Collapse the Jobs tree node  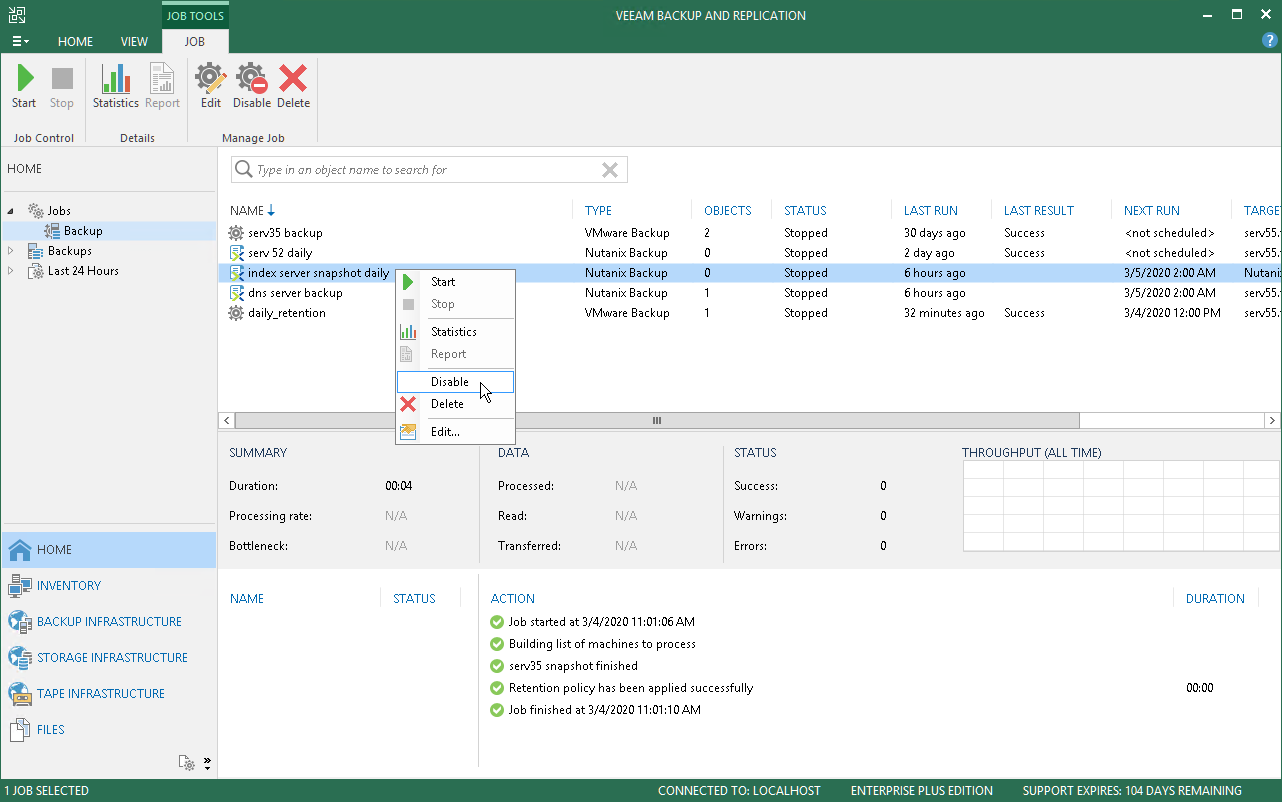[x=11, y=211]
